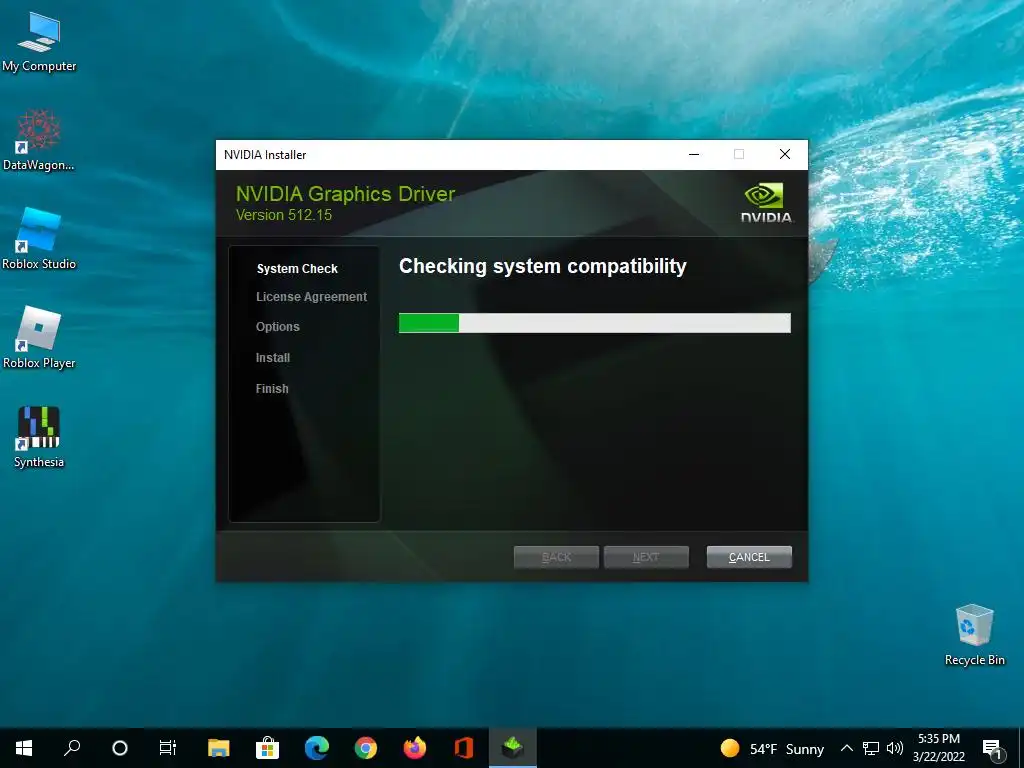
Task: Select System Check step
Action: [297, 268]
